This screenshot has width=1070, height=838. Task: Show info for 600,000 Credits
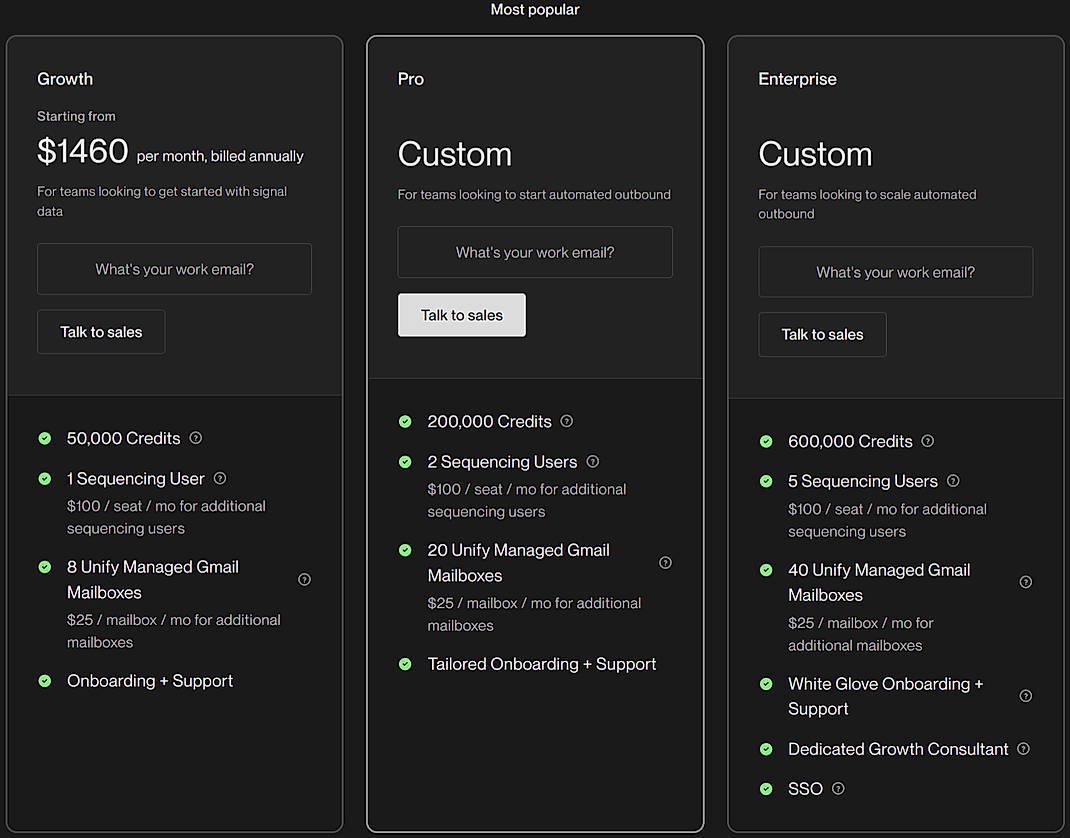[x=927, y=441]
